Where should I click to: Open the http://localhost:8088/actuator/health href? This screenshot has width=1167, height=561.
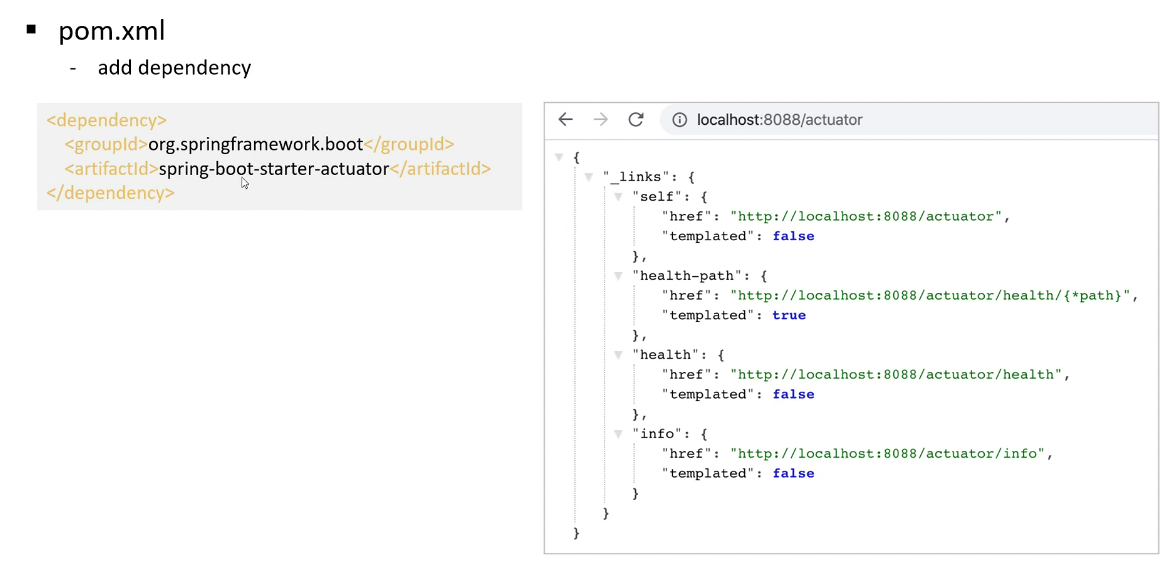tap(896, 374)
